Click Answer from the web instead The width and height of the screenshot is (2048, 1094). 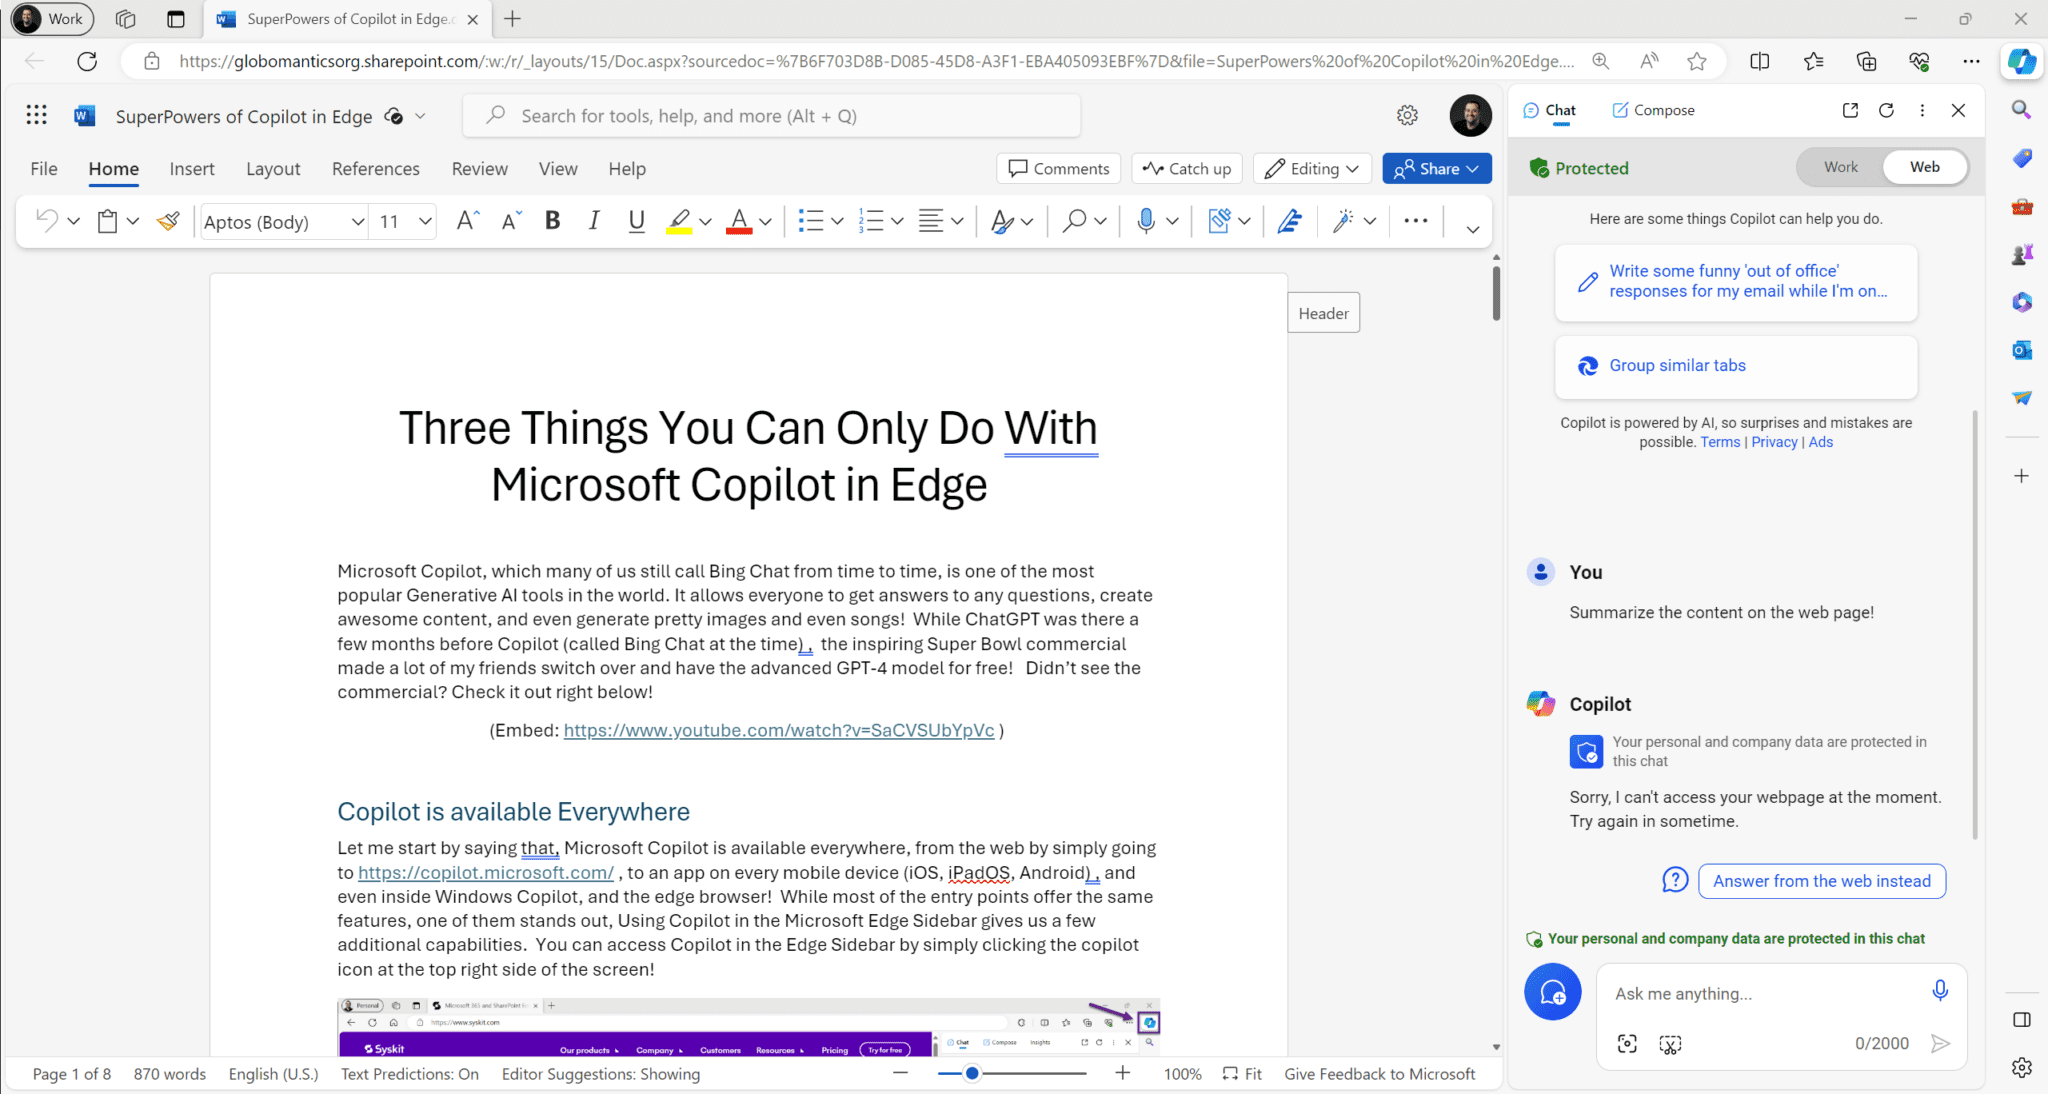pos(1821,881)
